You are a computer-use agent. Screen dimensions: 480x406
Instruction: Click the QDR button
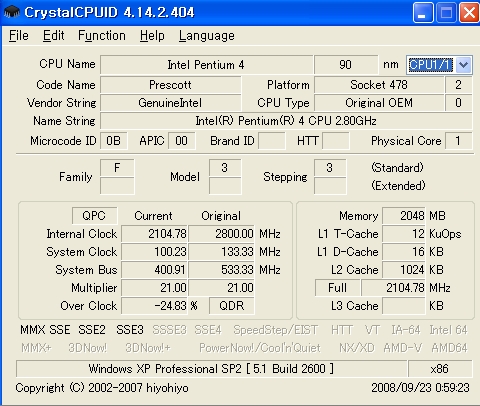(x=232, y=305)
